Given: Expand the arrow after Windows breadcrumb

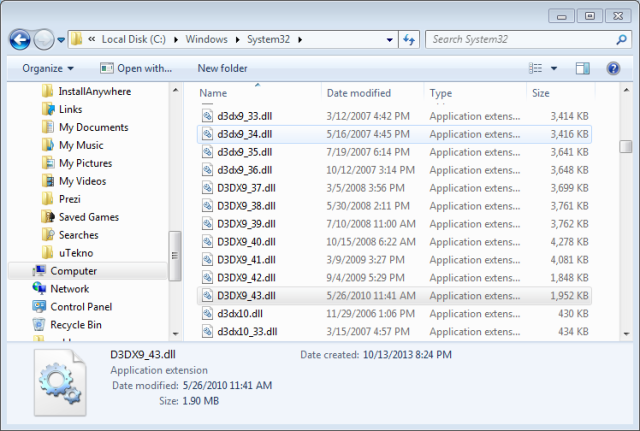Looking at the screenshot, I should click(238, 40).
